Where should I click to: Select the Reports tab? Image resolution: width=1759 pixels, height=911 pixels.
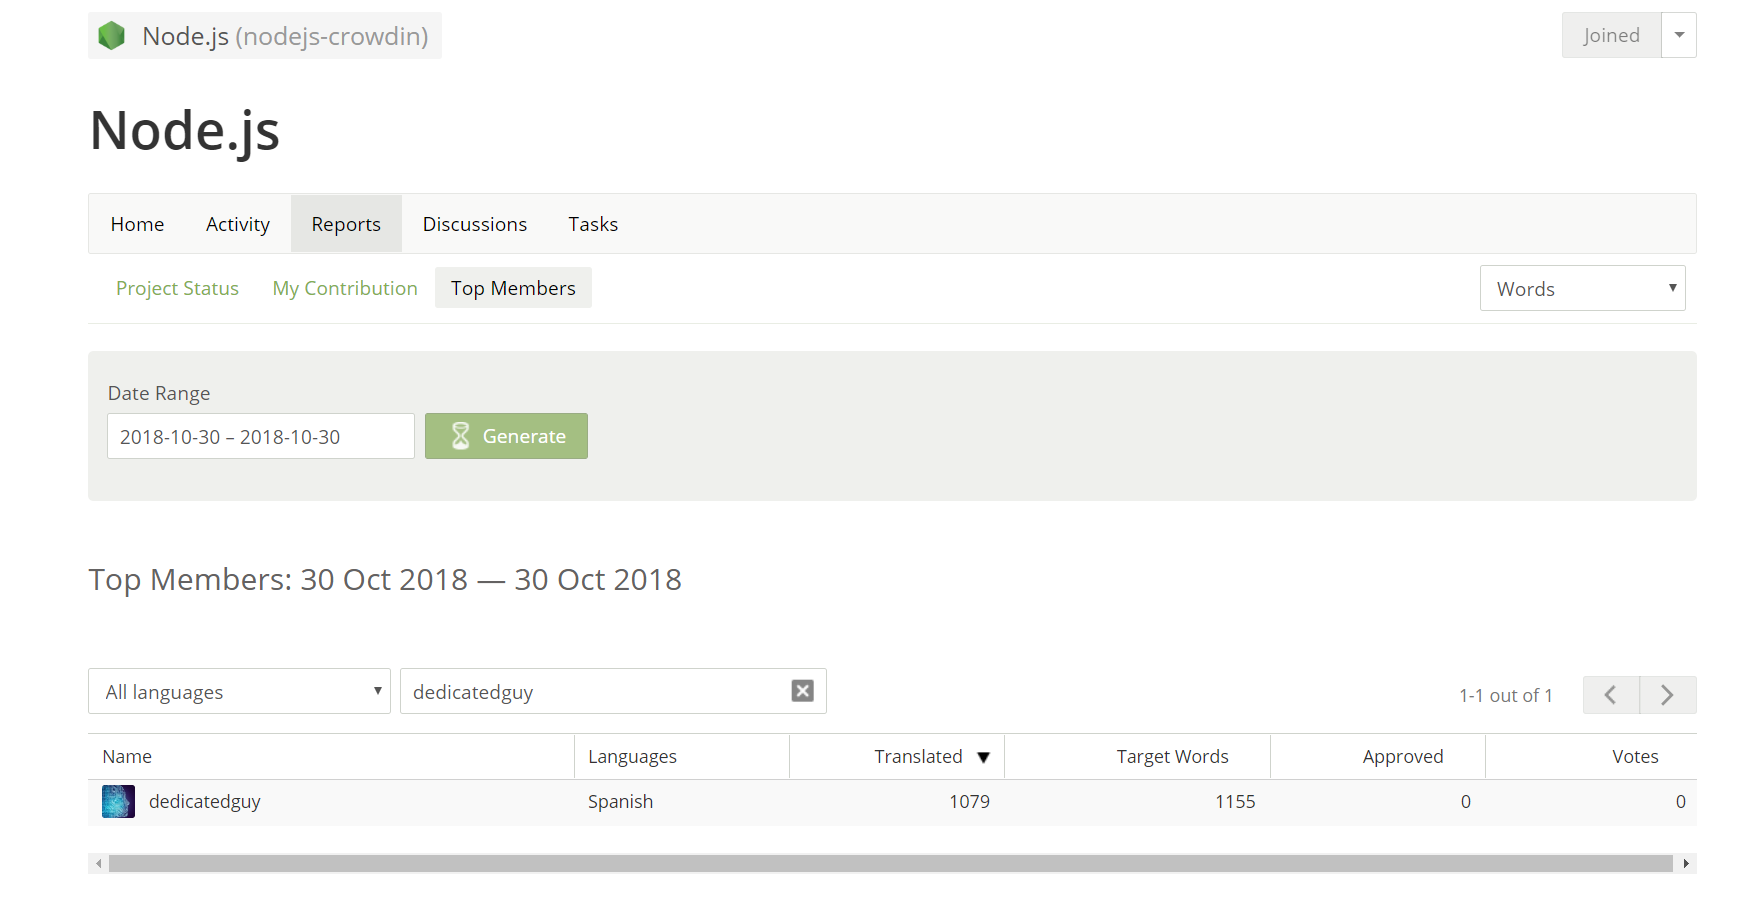tap(346, 224)
